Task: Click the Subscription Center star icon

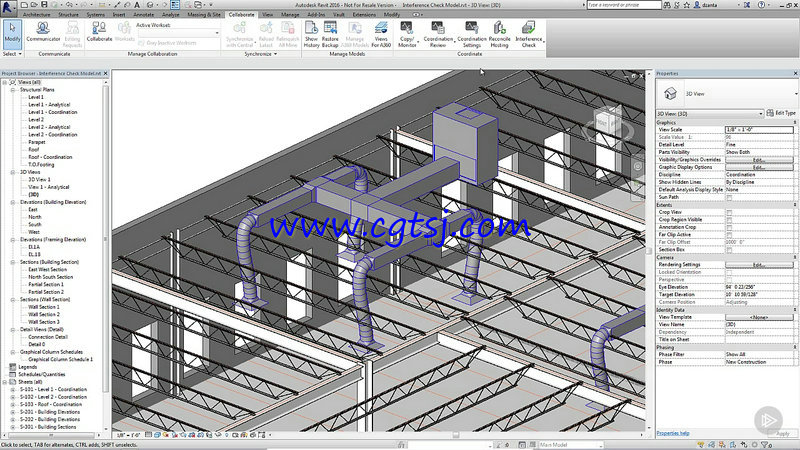Action: (x=687, y=5)
